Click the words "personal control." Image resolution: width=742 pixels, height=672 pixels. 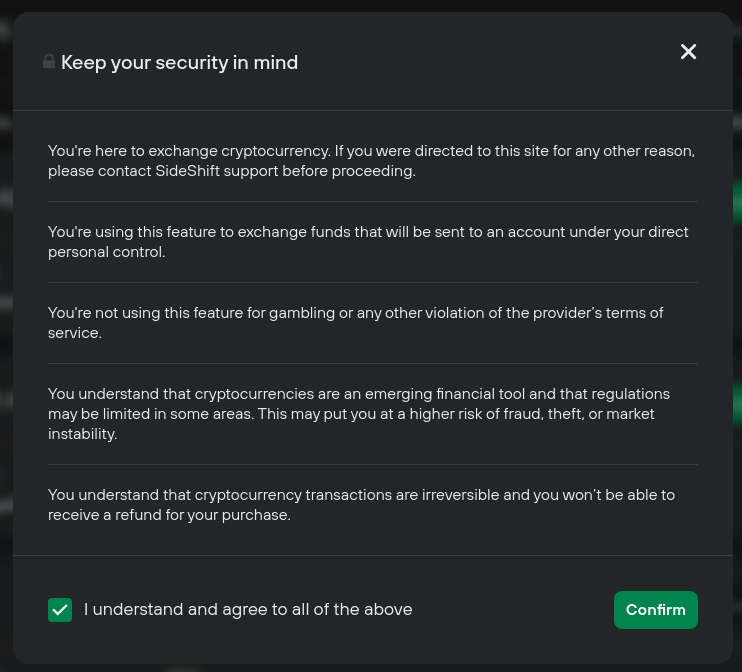pyautogui.click(x=106, y=252)
